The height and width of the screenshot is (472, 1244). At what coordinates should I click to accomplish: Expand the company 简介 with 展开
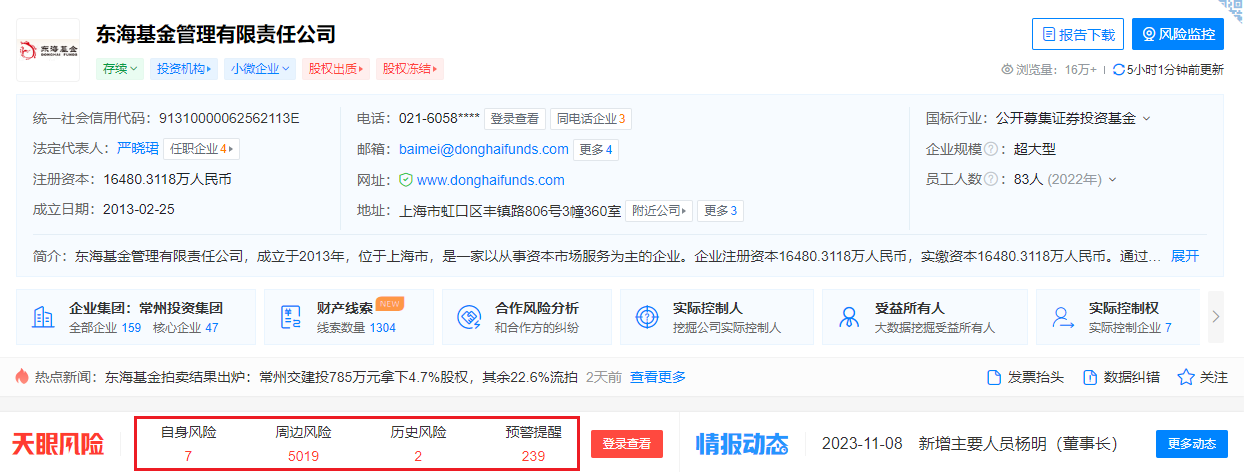1185,256
